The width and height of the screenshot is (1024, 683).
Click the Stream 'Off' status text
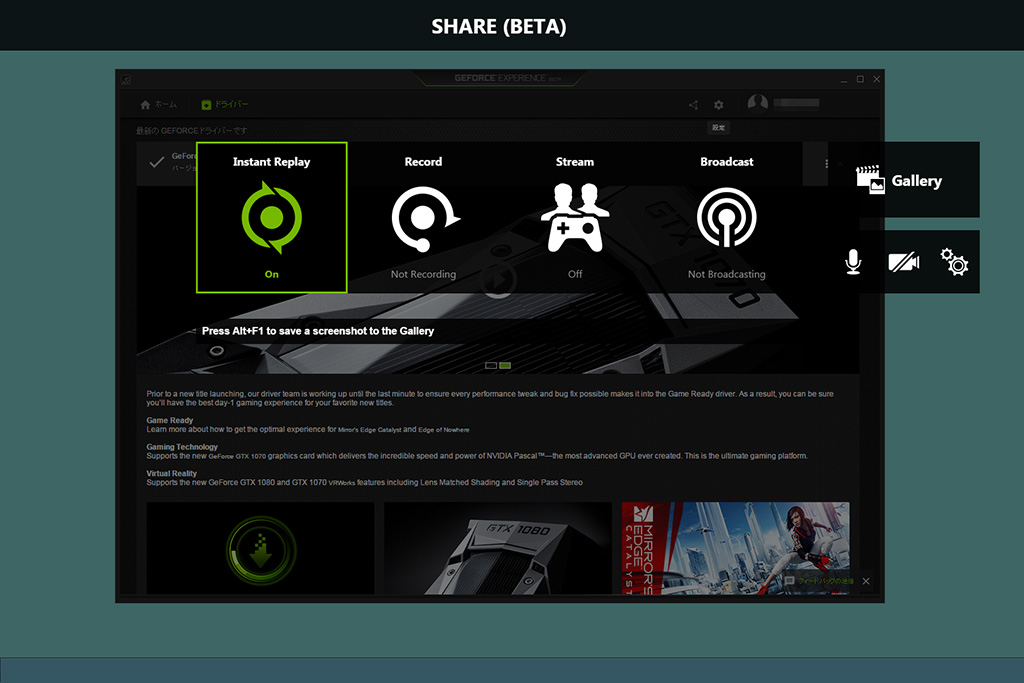[575, 274]
